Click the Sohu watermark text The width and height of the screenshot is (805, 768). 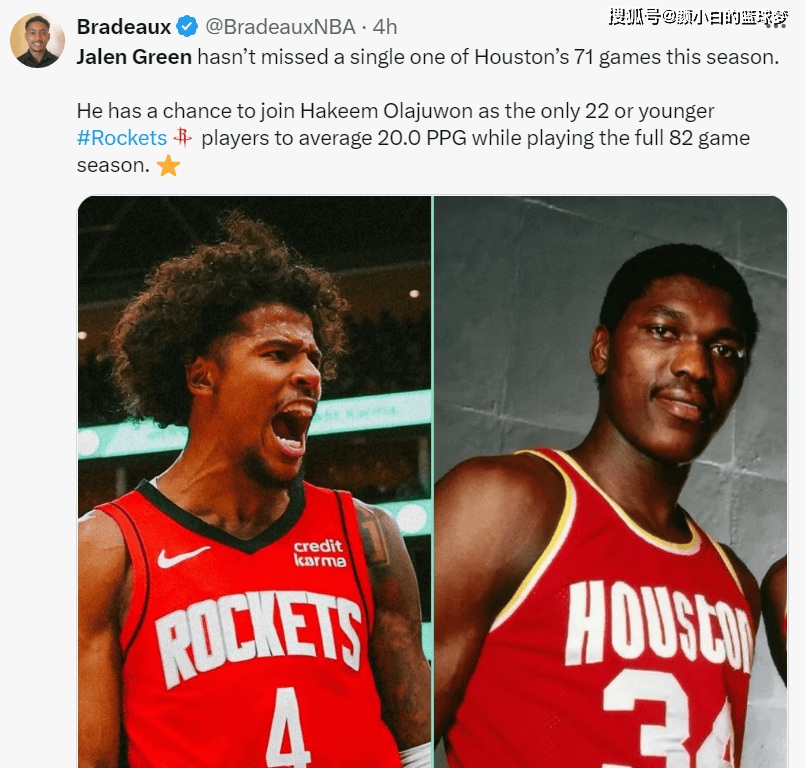pyautogui.click(x=698, y=17)
